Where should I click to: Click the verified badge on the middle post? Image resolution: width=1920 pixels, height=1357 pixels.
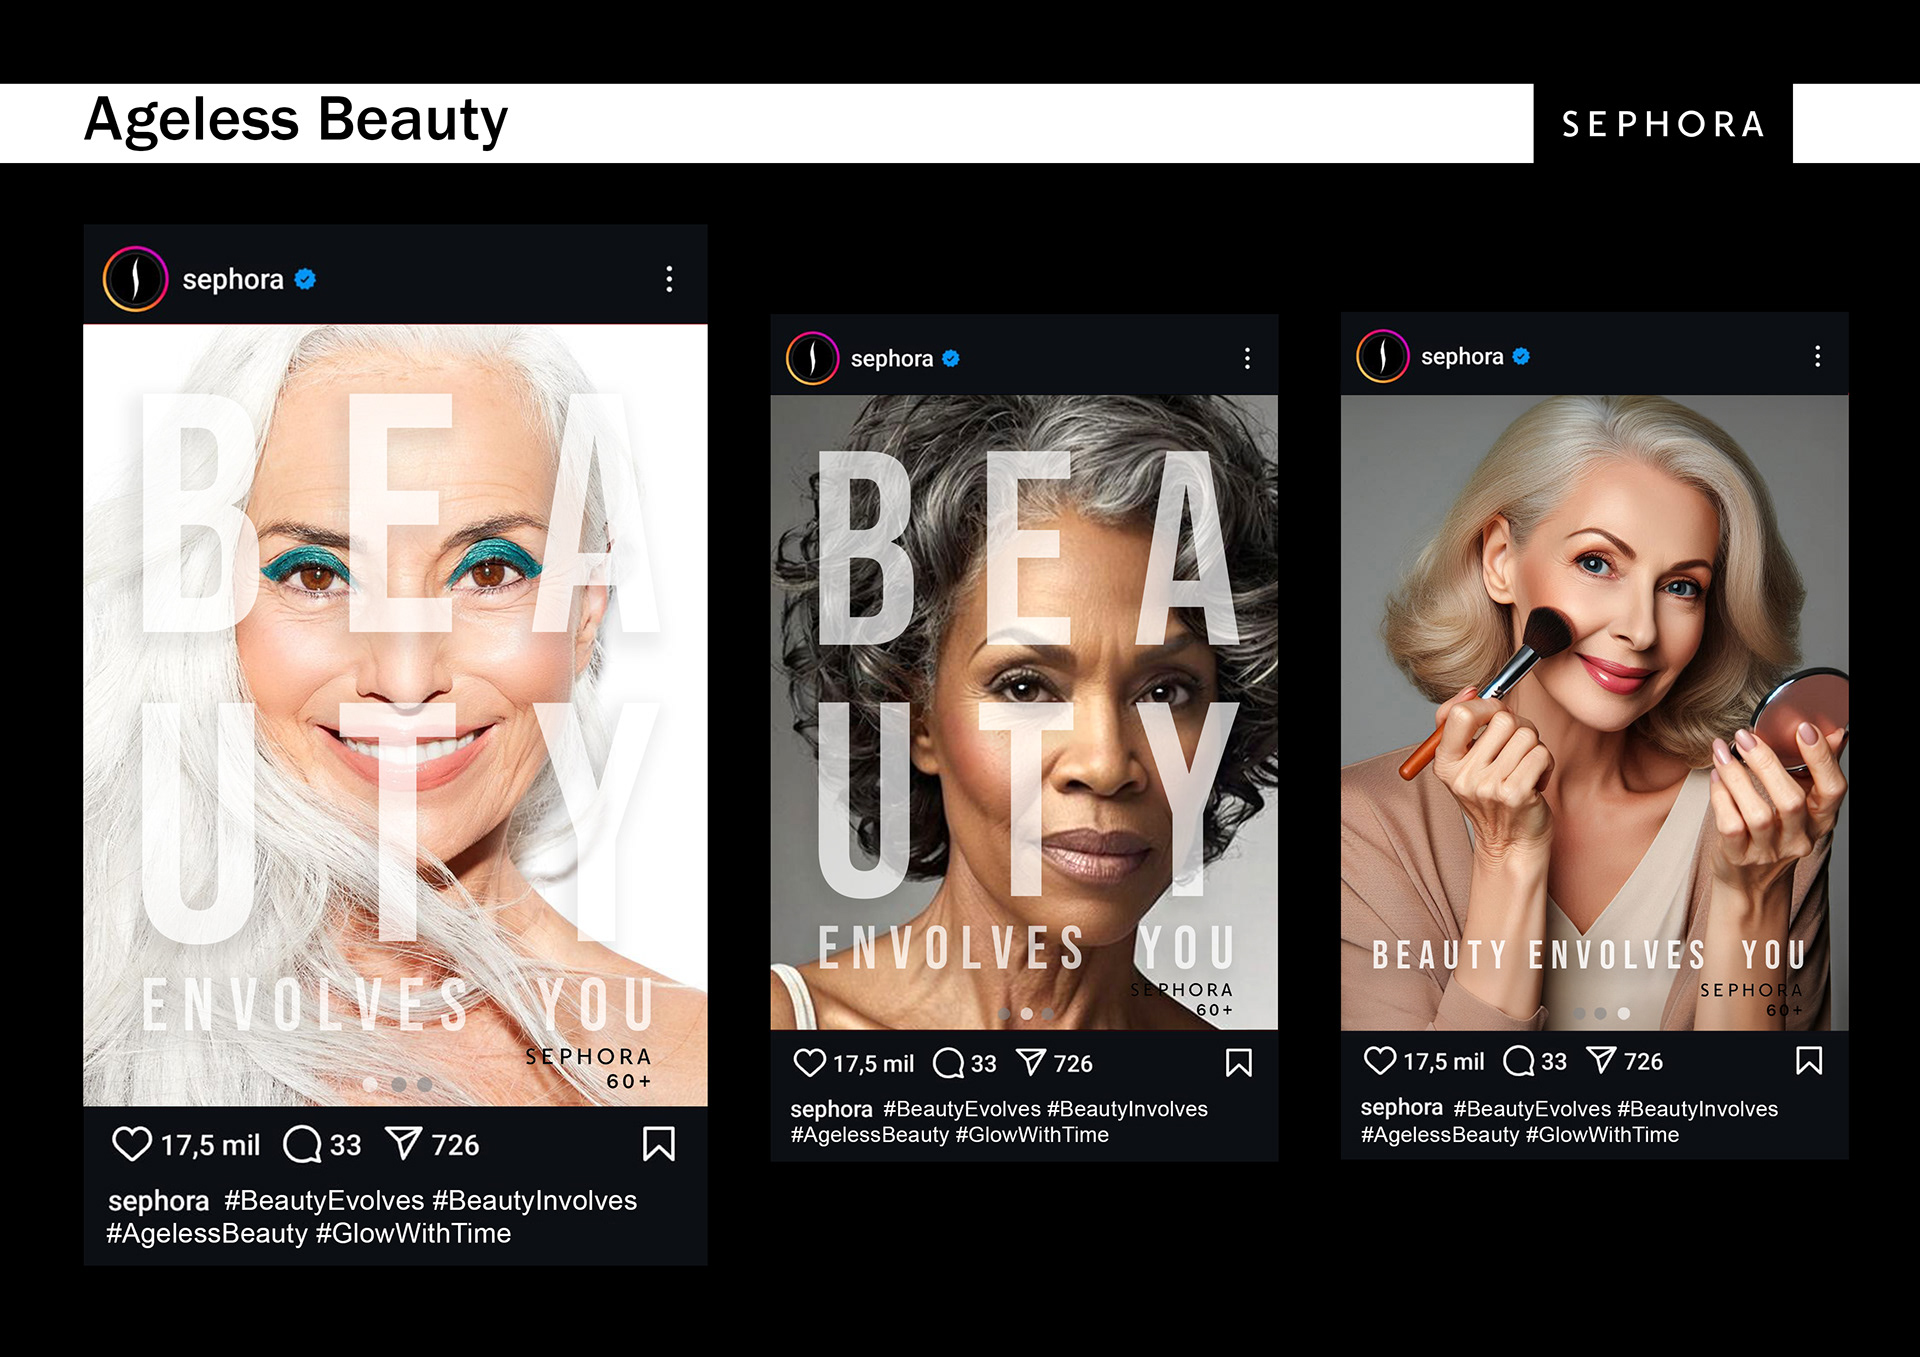951,358
